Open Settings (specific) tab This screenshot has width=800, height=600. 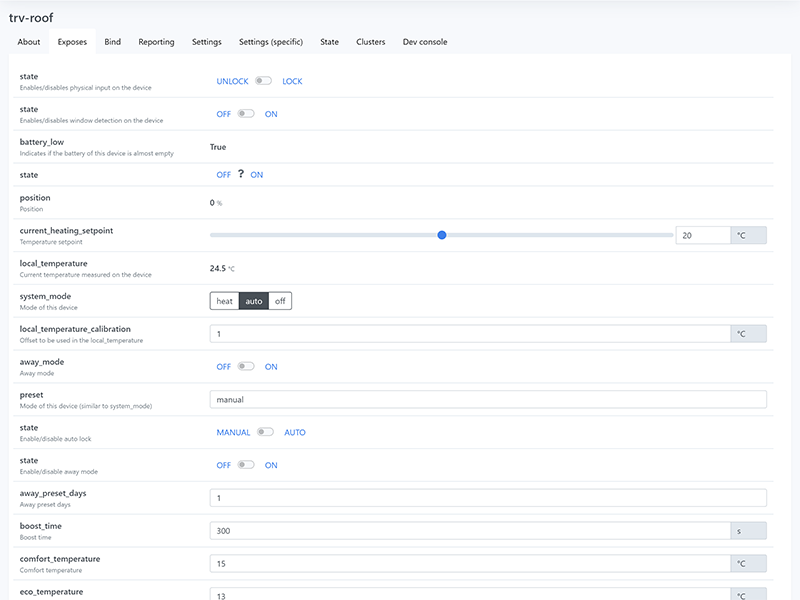pos(271,42)
